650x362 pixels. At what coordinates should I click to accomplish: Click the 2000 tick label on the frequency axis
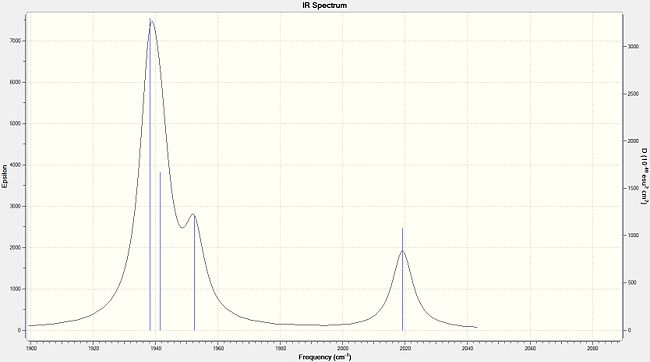(343, 349)
